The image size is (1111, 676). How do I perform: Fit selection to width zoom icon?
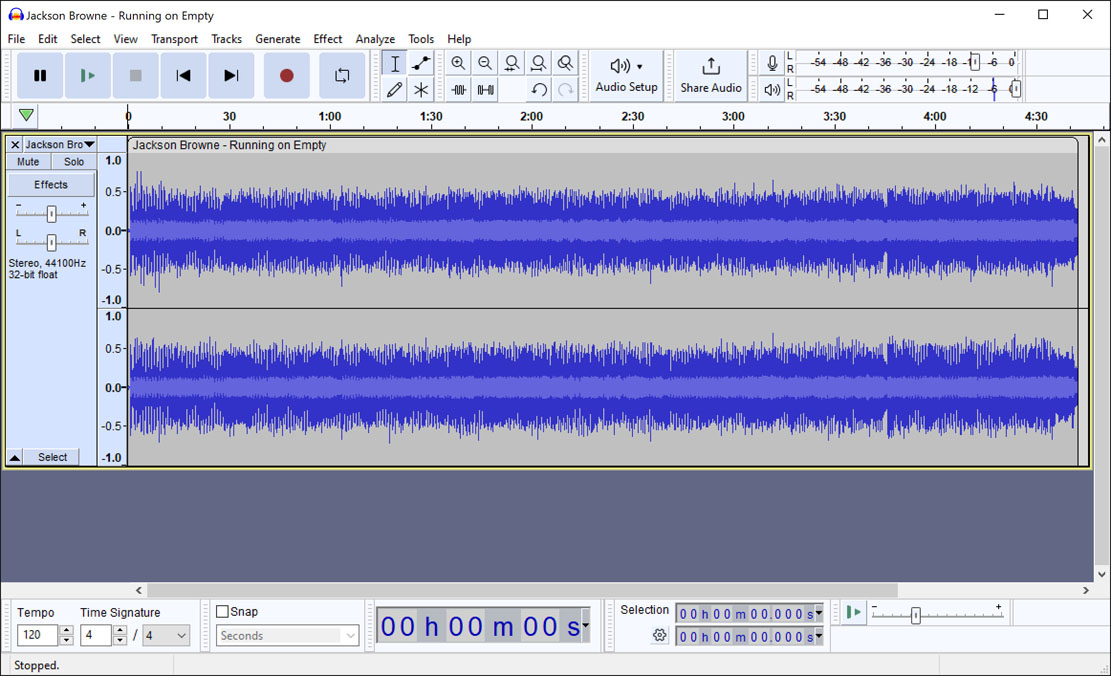click(x=512, y=63)
